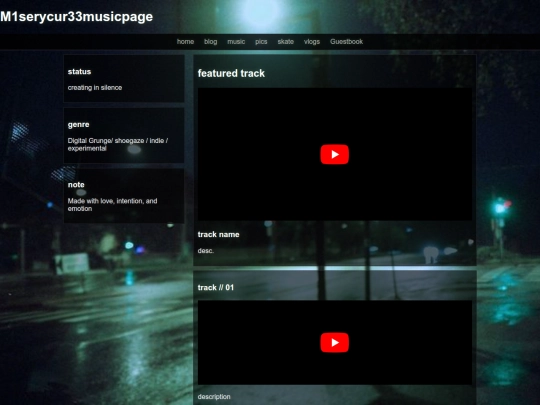Click the 'track // 01' heading
This screenshot has height=405, width=540.
click(216, 288)
